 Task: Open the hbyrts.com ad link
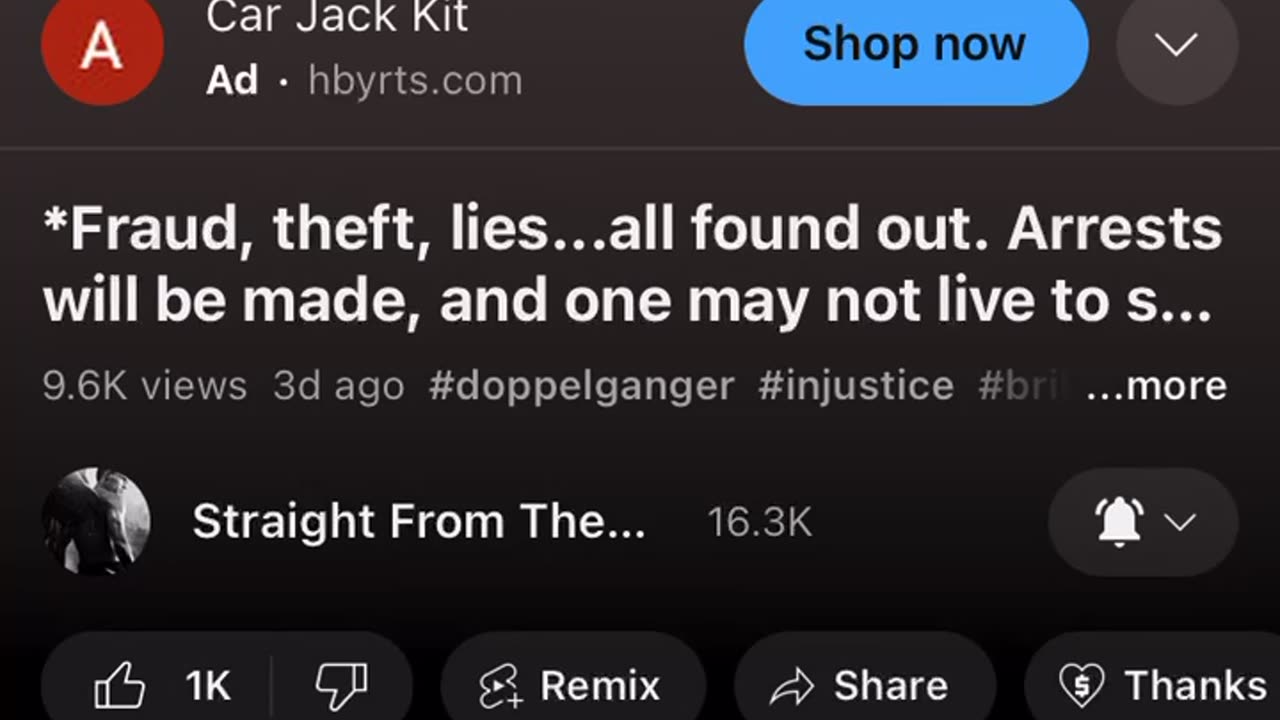(415, 80)
